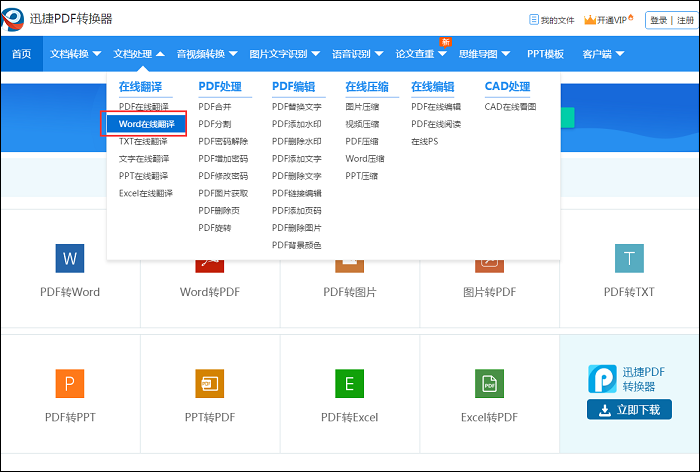This screenshot has width=700, height=472.
Task: Choose PDF替换文字 from PDF编辑 column
Action: 296,107
